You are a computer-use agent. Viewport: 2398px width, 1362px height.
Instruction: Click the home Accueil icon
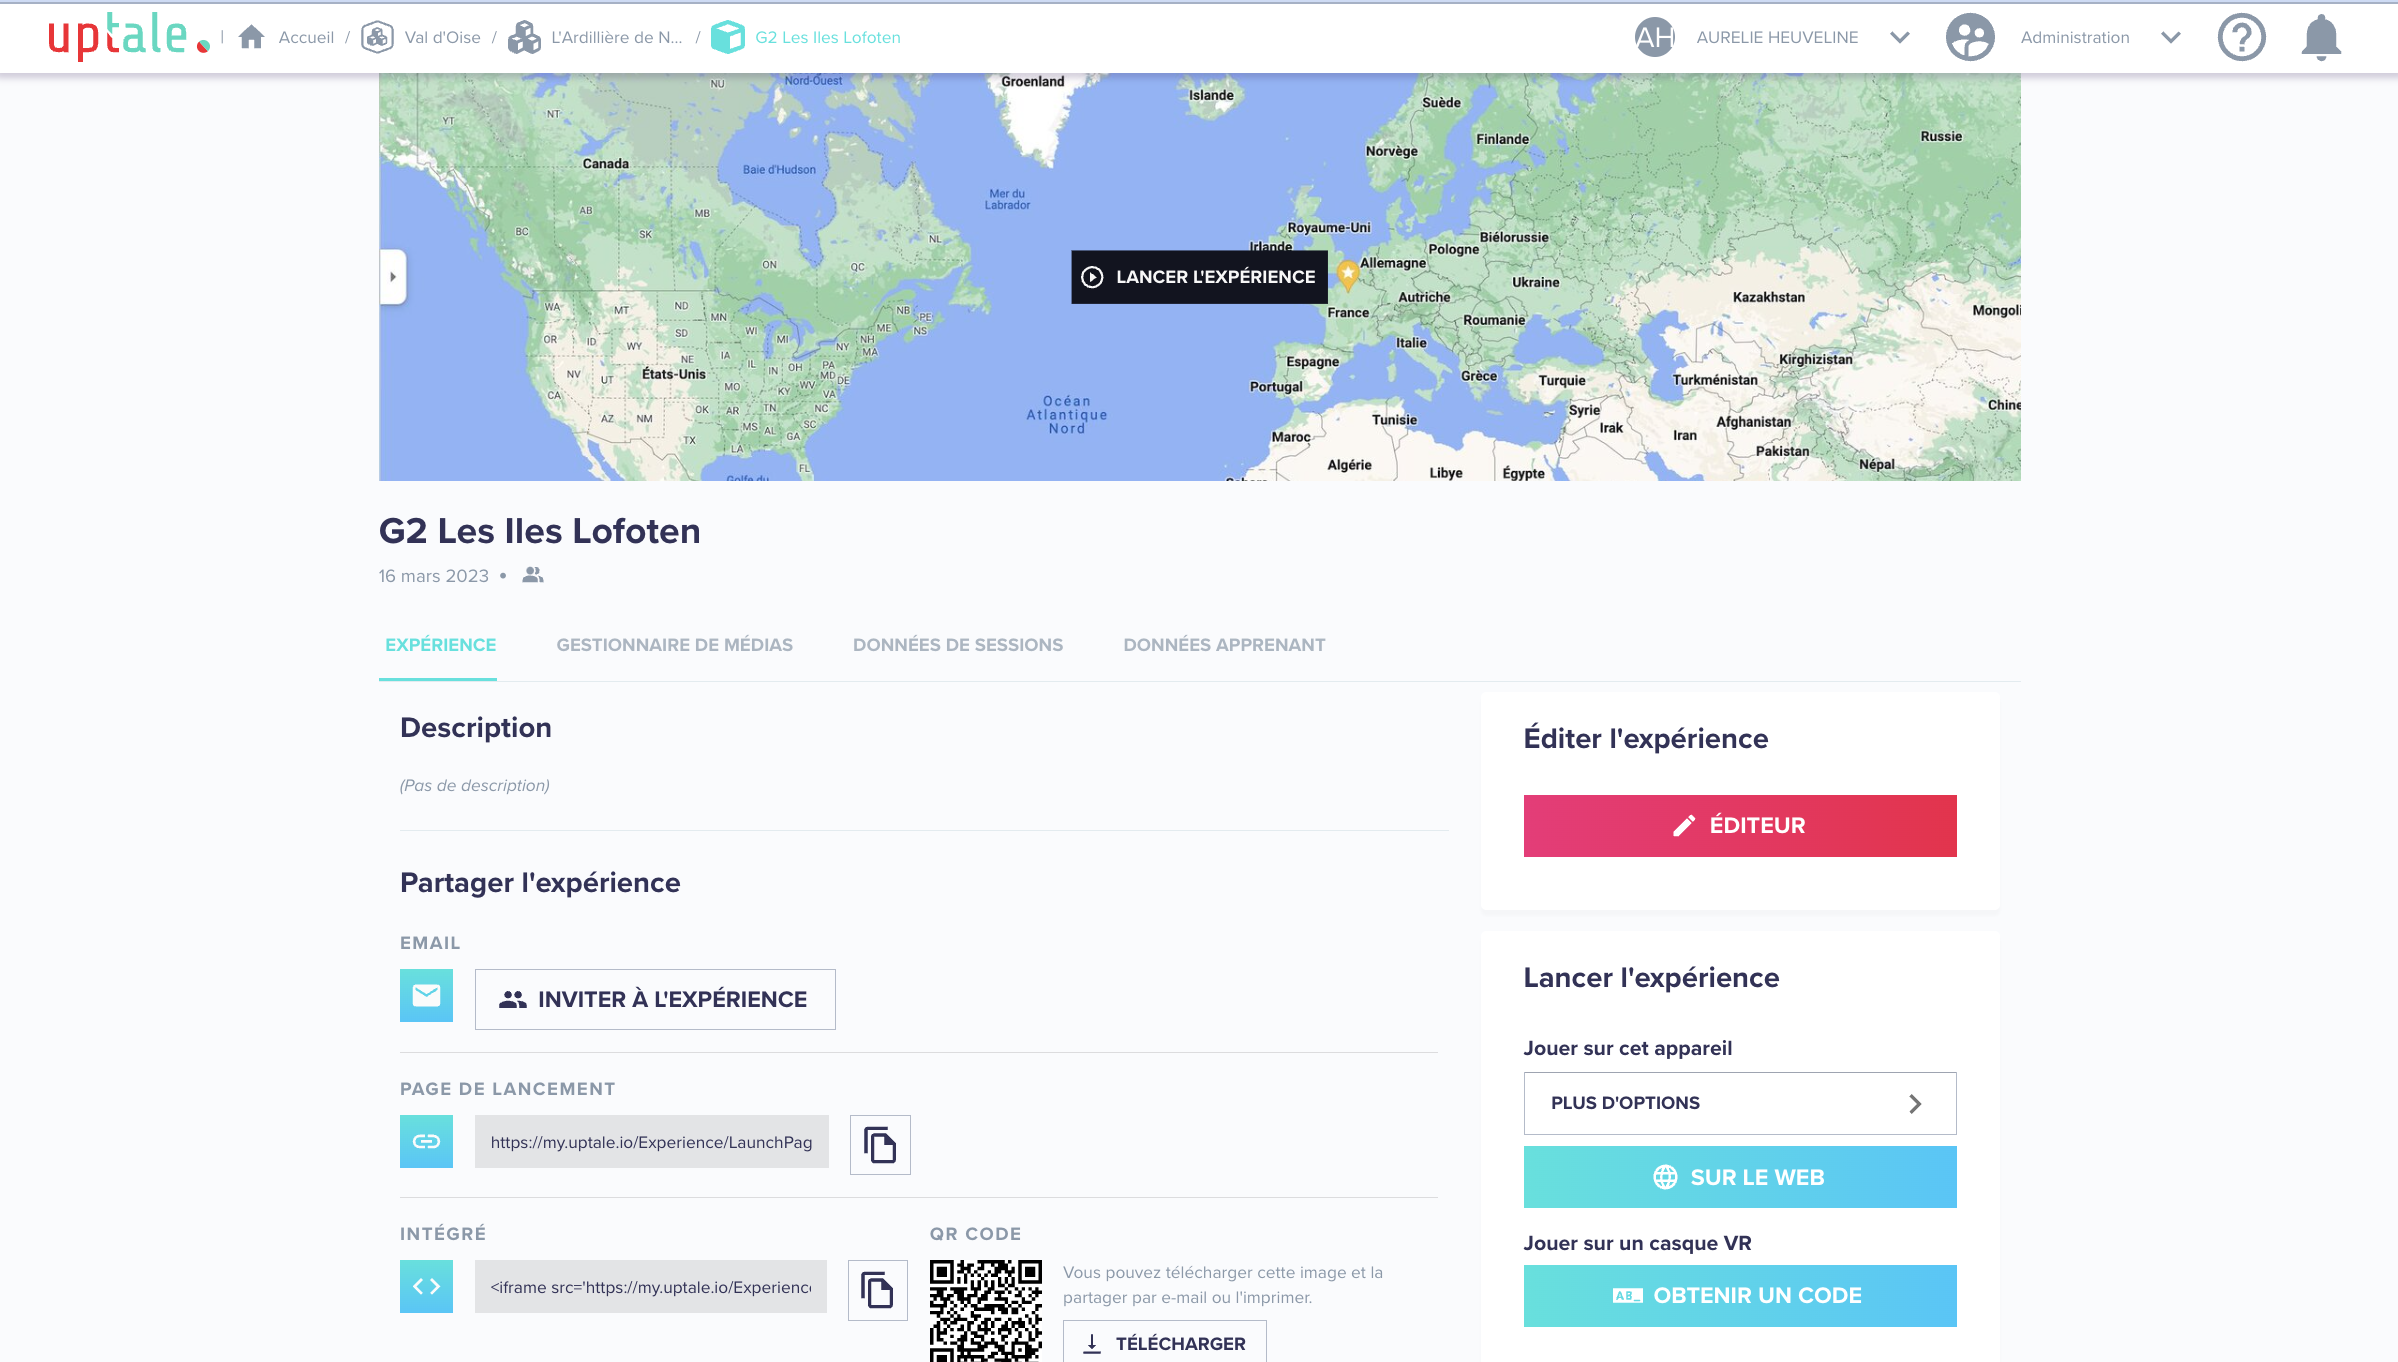click(x=252, y=37)
